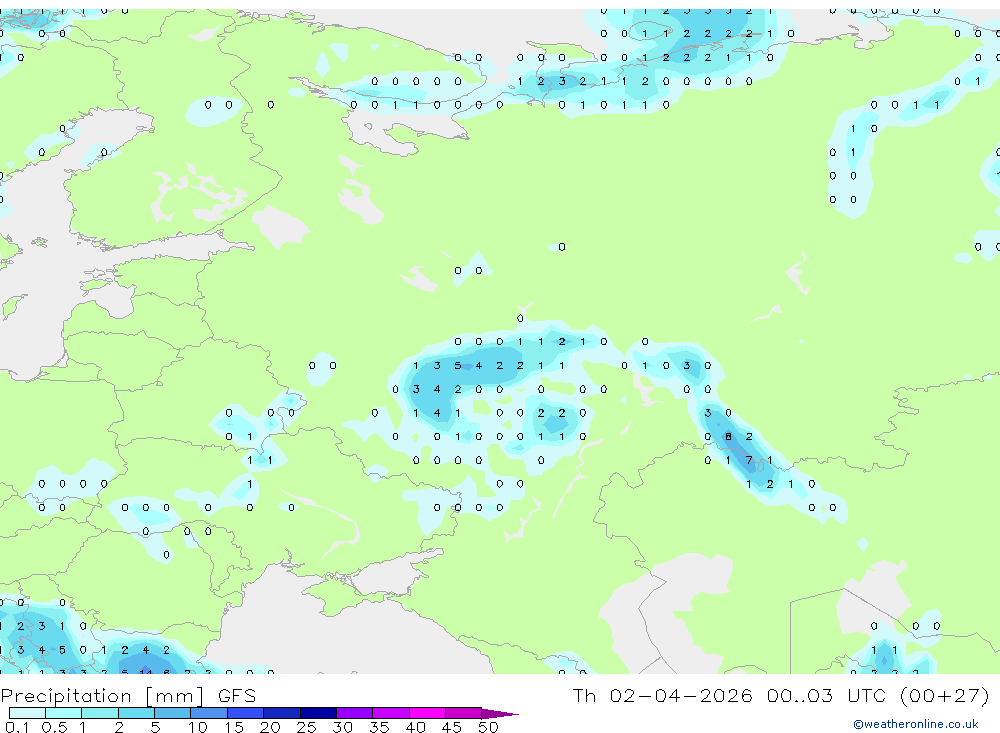The height and width of the screenshot is (733, 1000).
Task: Pick the 25–30 mm navy legend swatch
Action: click(318, 713)
